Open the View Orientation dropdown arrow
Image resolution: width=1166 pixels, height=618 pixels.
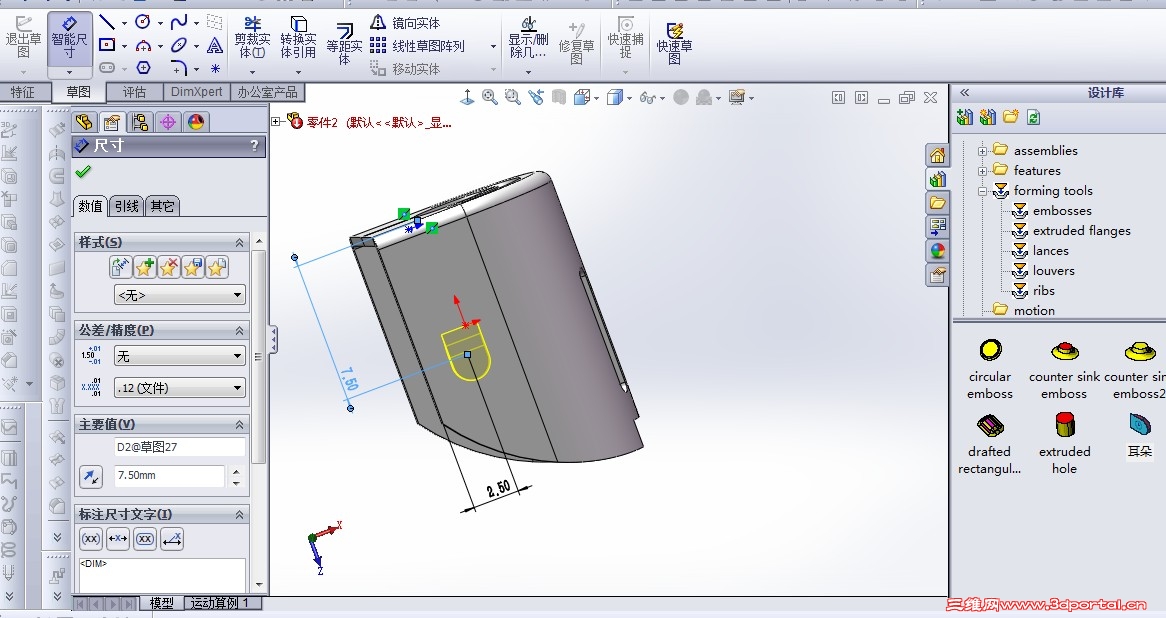596,98
